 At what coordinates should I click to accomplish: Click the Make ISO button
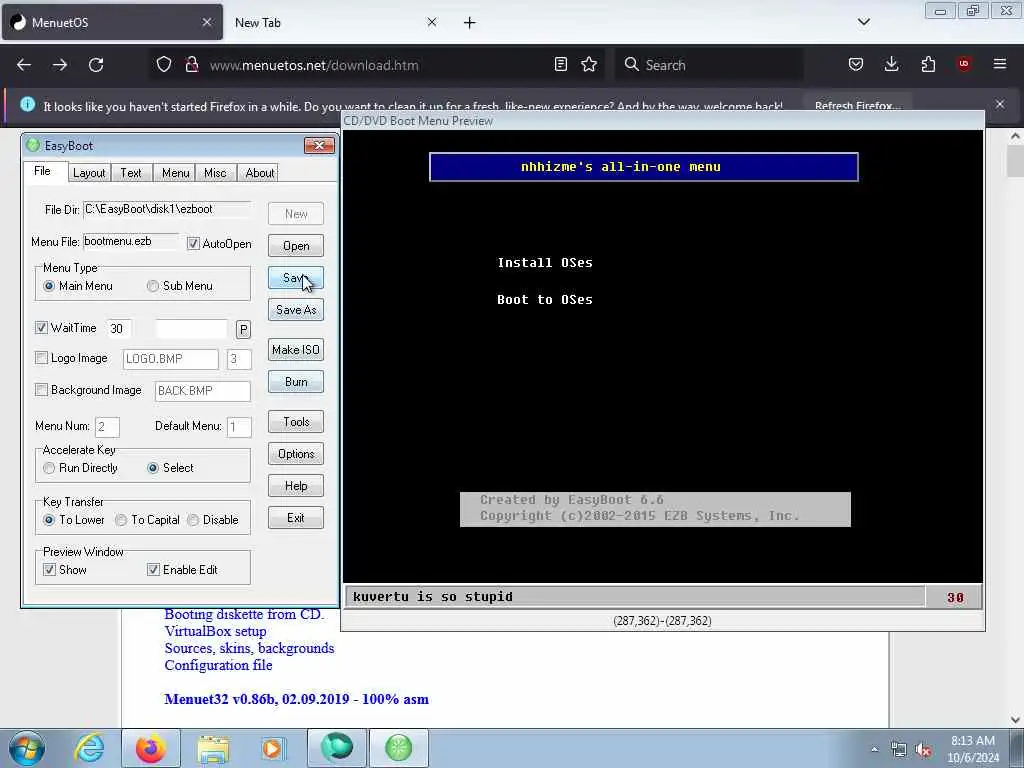(296, 350)
